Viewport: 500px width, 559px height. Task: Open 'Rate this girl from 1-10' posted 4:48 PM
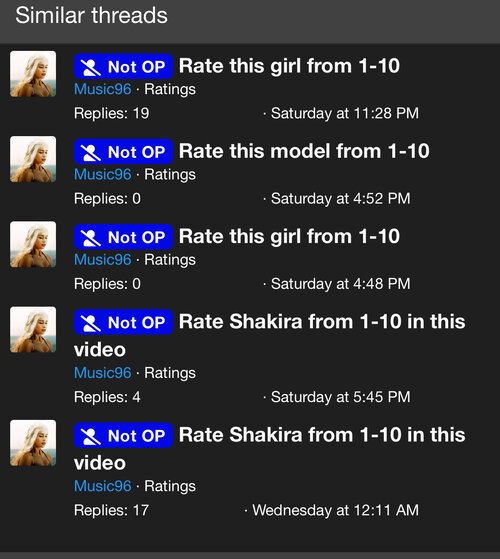pos(289,236)
